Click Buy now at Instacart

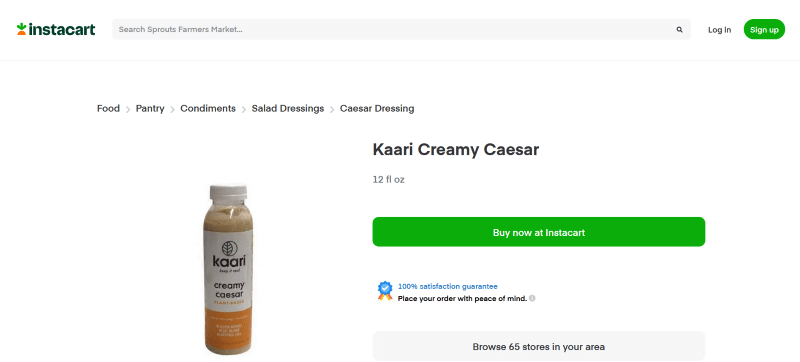coord(538,232)
